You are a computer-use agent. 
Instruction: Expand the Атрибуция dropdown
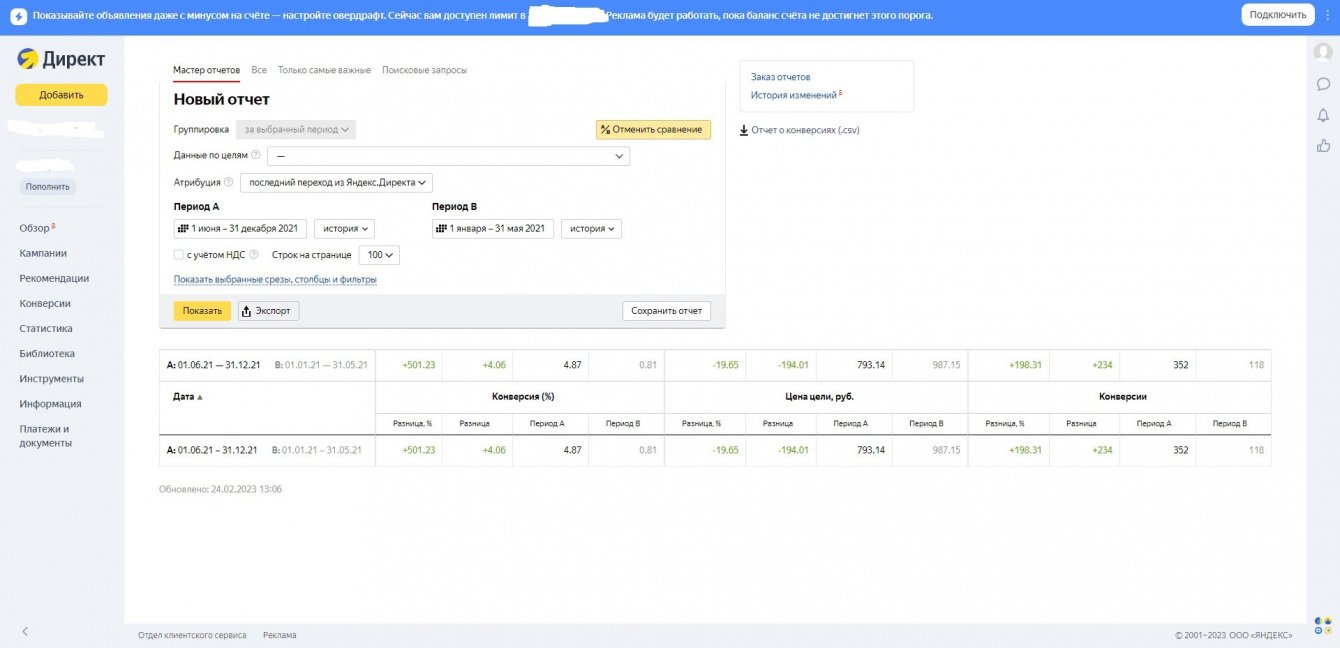336,183
